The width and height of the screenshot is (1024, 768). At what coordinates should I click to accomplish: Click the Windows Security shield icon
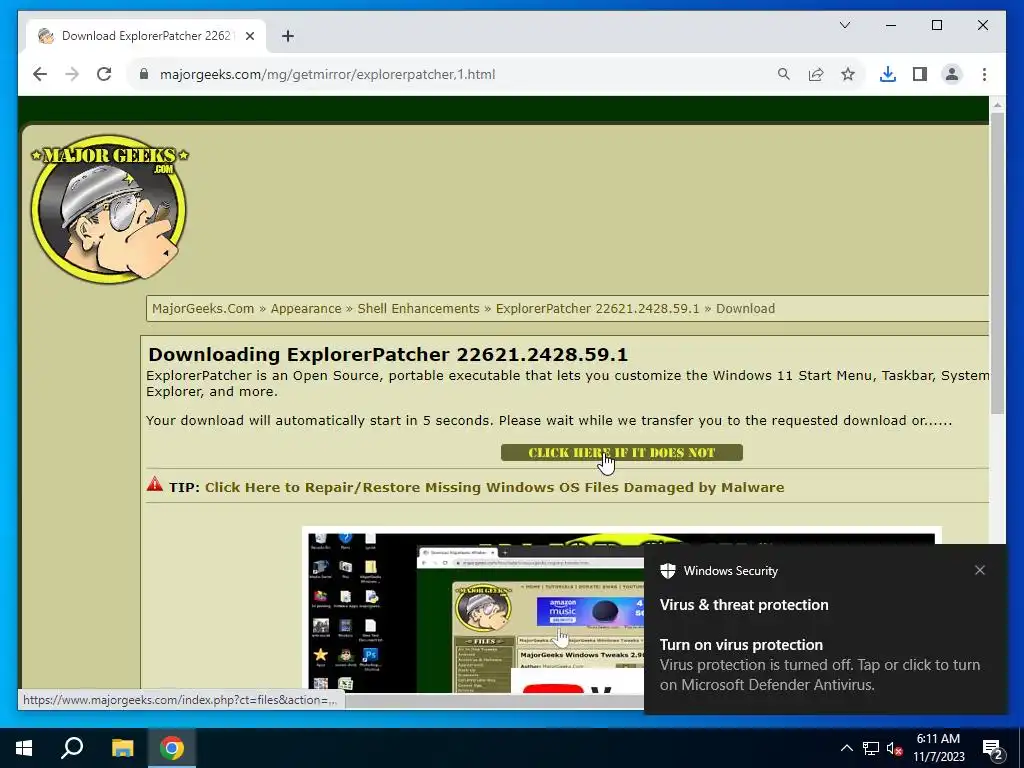(667, 571)
